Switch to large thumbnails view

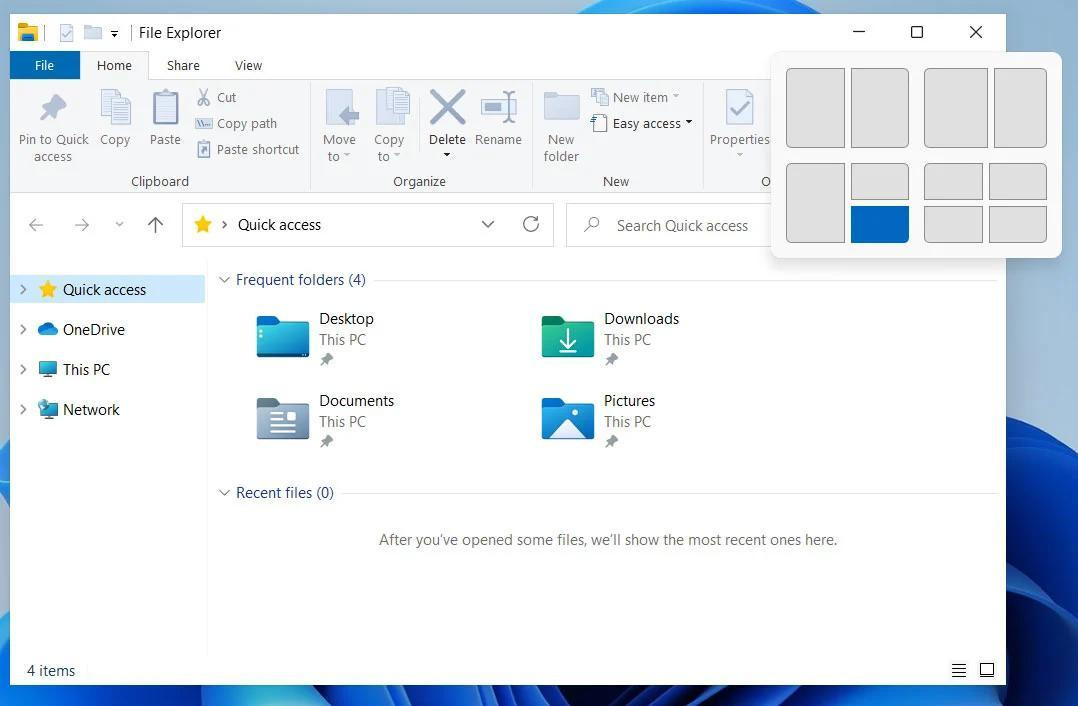(x=987, y=670)
